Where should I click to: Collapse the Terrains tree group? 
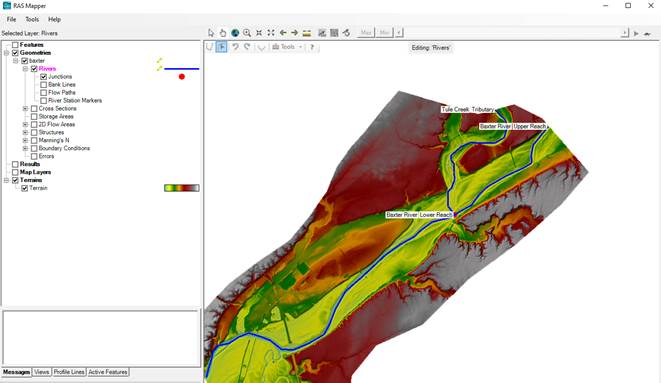(6, 180)
